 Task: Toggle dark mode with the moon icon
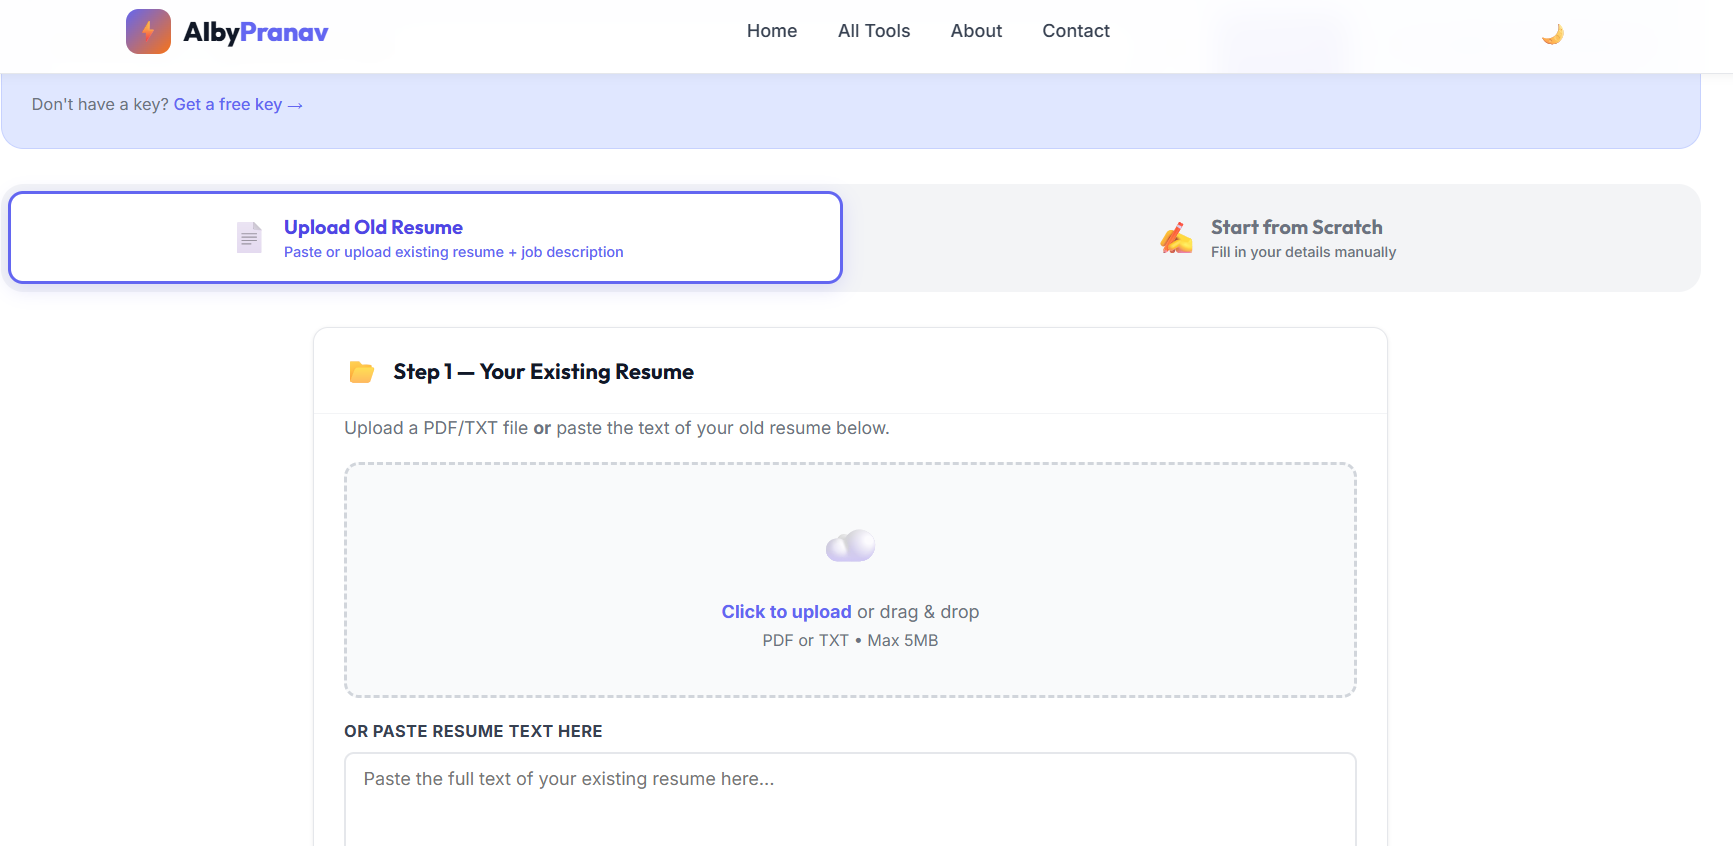point(1552,34)
